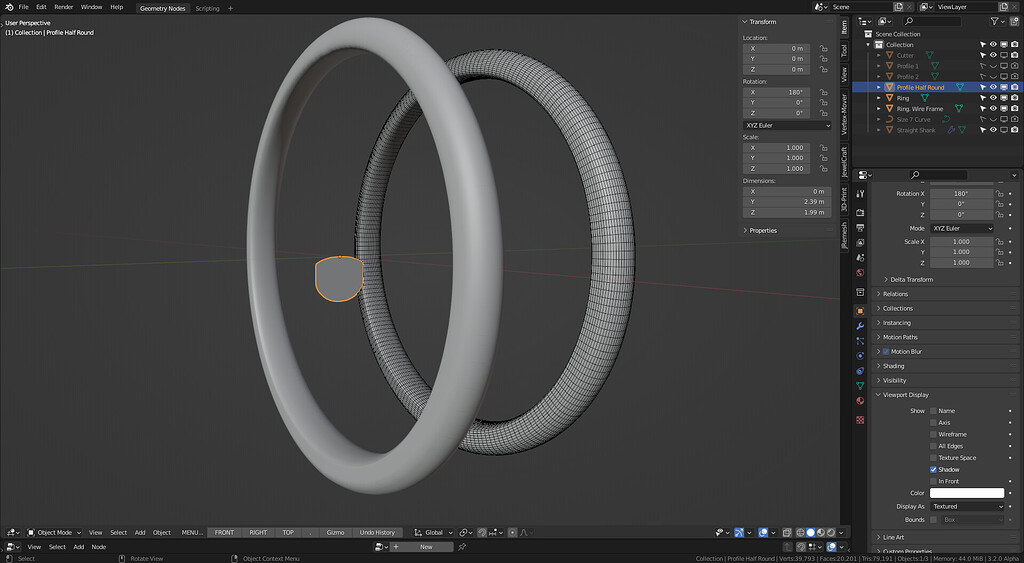Screen dimensions: 1024x563
Task: Click the Undo History button
Action: coord(377,532)
